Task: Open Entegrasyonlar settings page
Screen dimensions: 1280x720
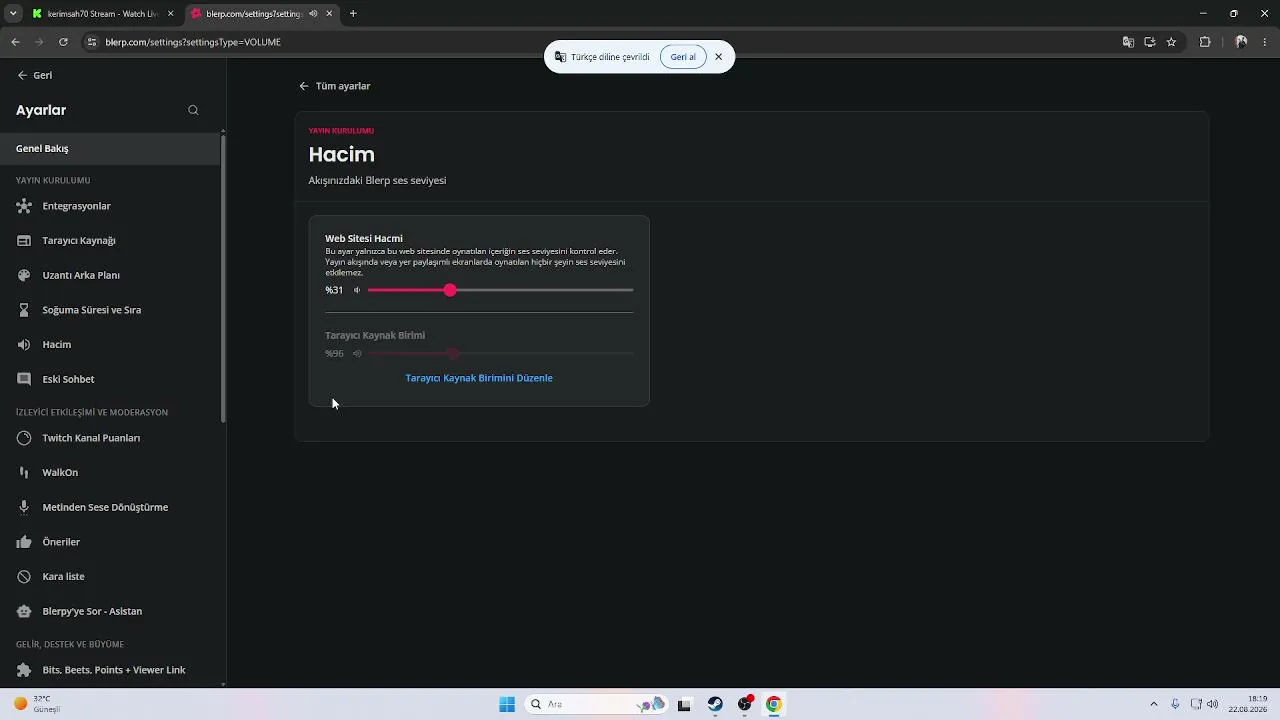Action: click(x=110, y=206)
